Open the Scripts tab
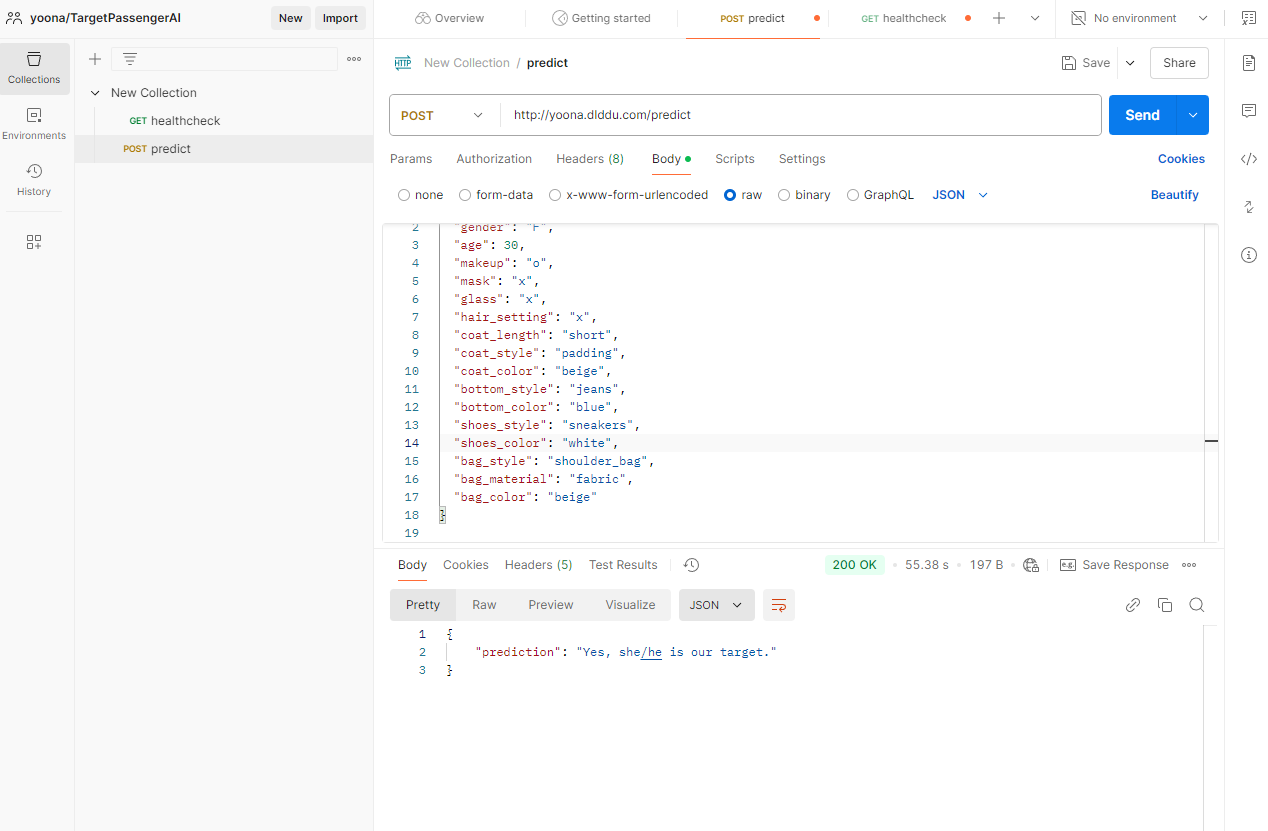The image size is (1268, 831). 735,159
